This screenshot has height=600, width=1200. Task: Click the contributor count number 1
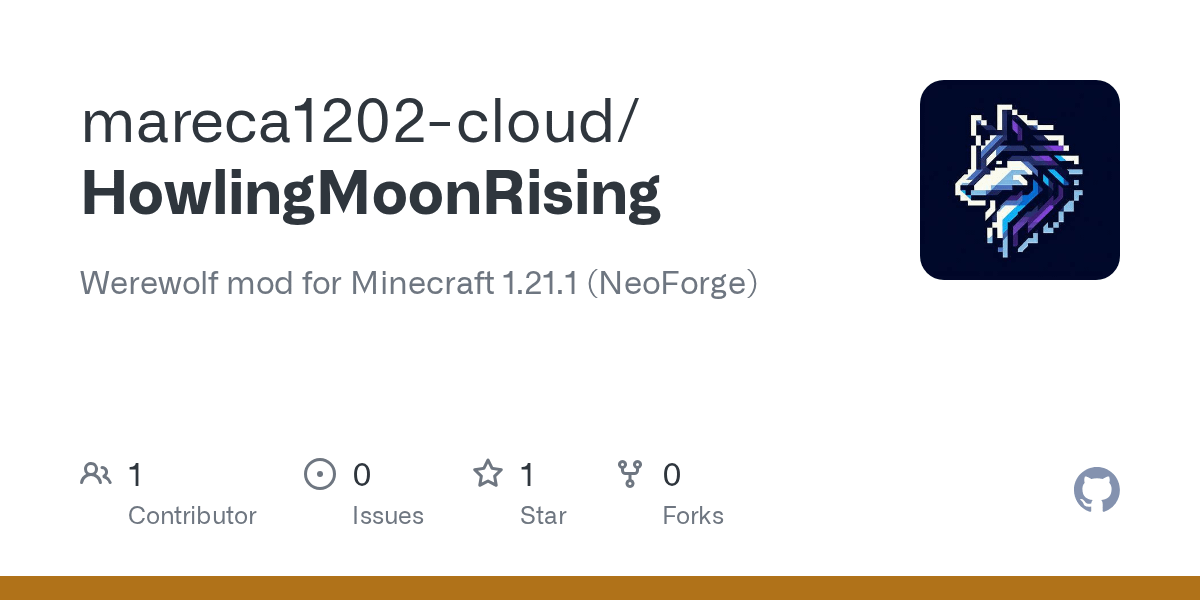tap(136, 475)
